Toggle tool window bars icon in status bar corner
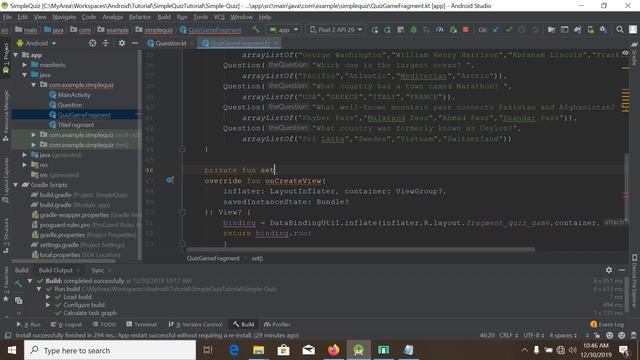Viewport: 640px width, 360px height. (x=8, y=335)
